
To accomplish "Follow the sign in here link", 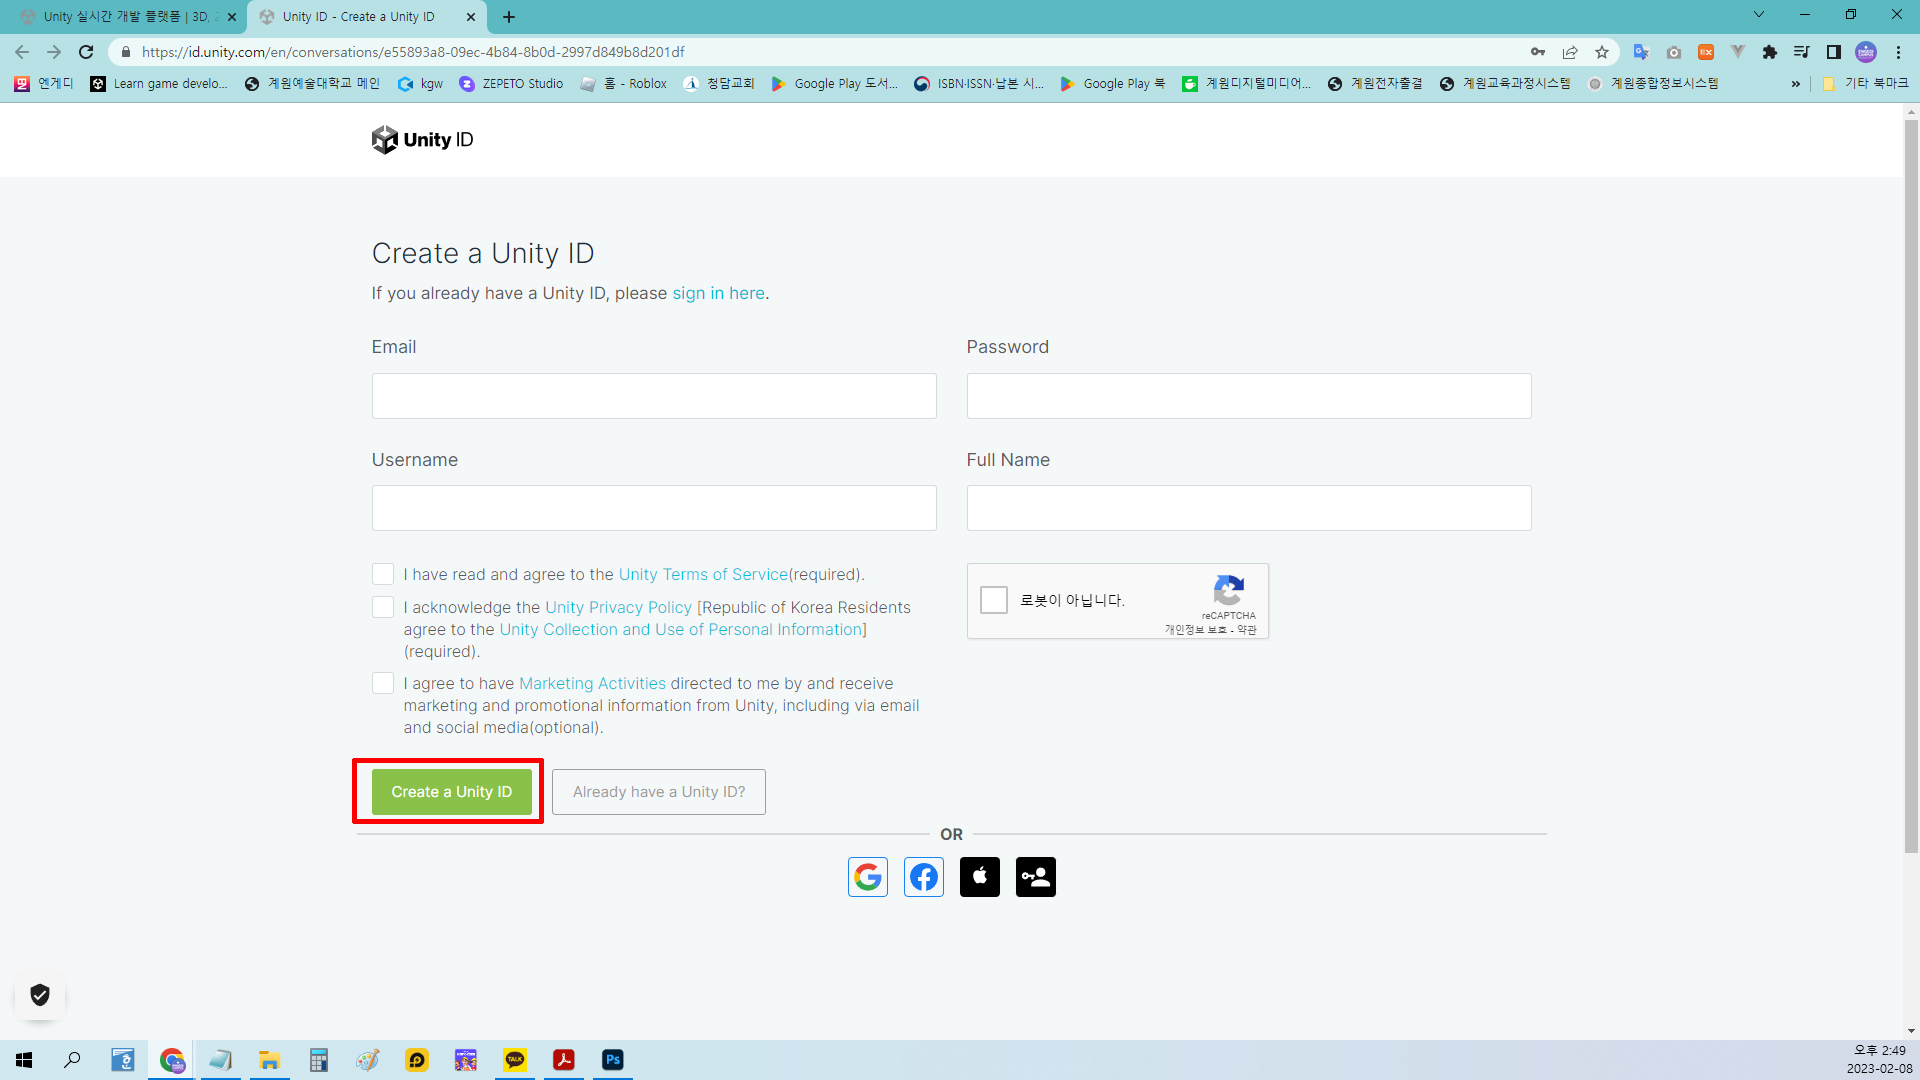I will point(718,293).
